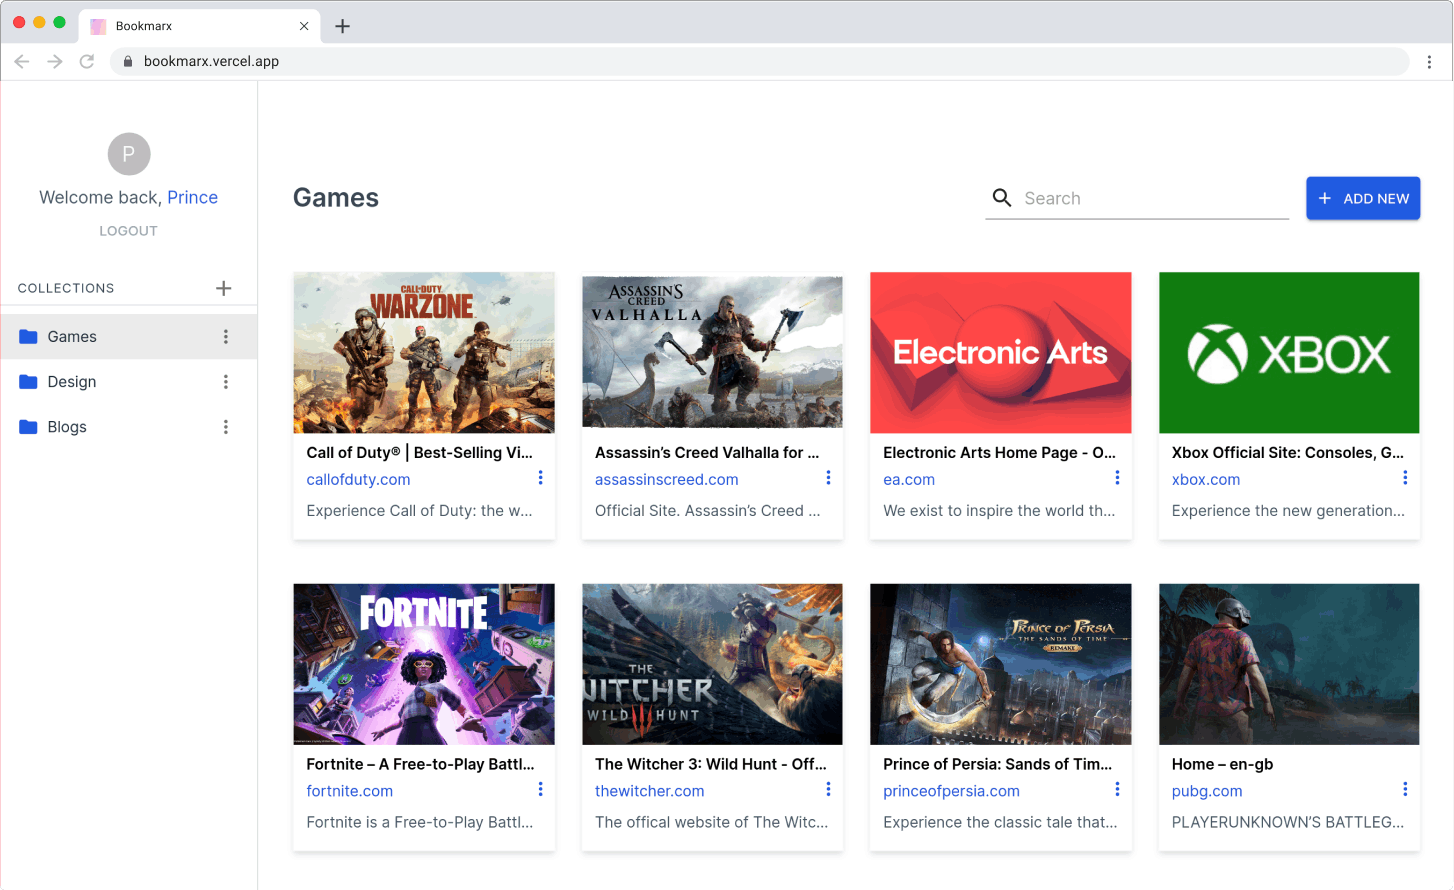Click the ADD NEW button
Image resolution: width=1454 pixels, height=890 pixels.
click(1363, 198)
